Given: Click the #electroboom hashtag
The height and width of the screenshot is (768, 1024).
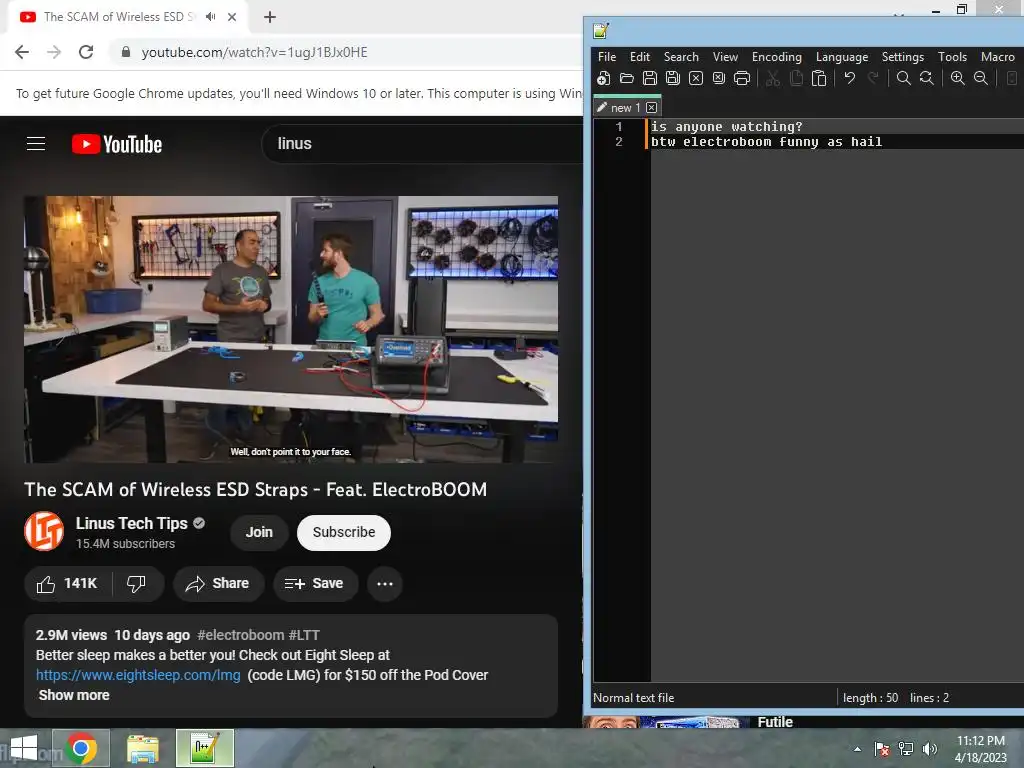Looking at the screenshot, I should pyautogui.click(x=240, y=635).
